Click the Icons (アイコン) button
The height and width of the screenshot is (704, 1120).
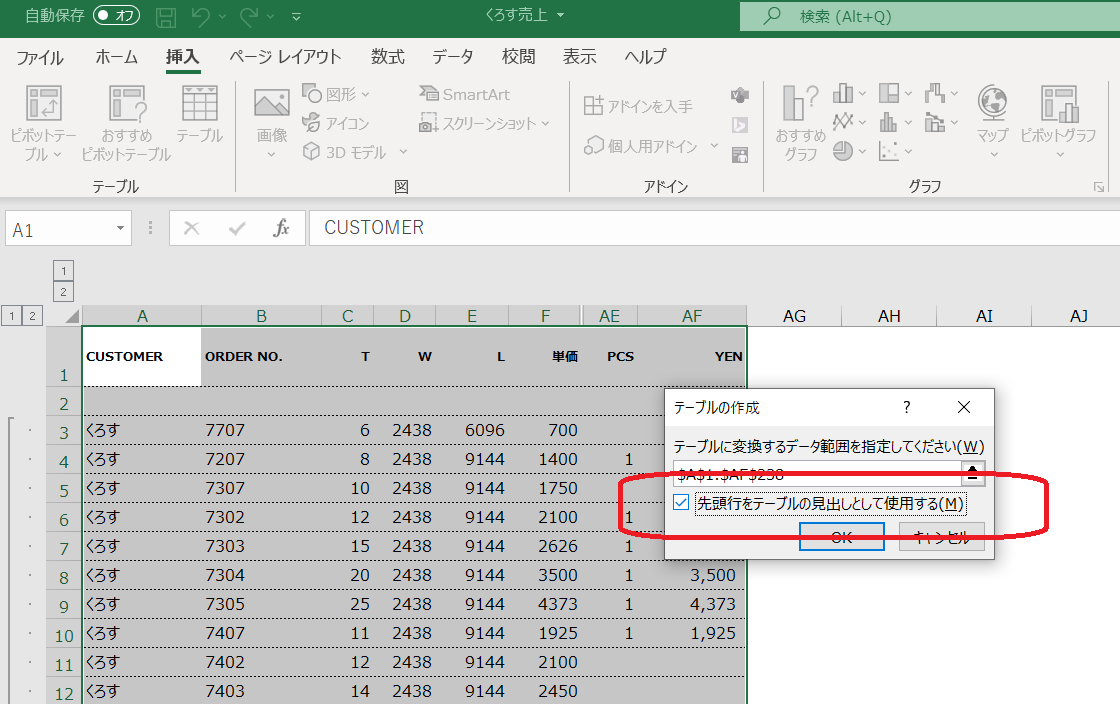tap(336, 123)
